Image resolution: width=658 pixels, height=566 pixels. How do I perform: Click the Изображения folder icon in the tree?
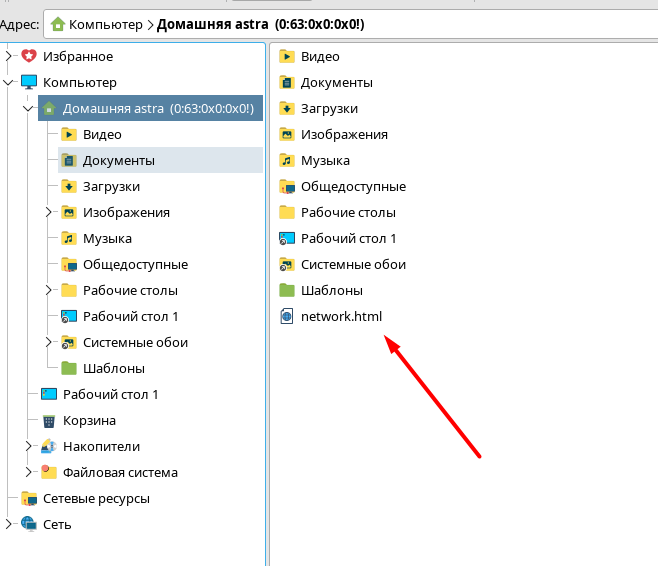coord(69,212)
